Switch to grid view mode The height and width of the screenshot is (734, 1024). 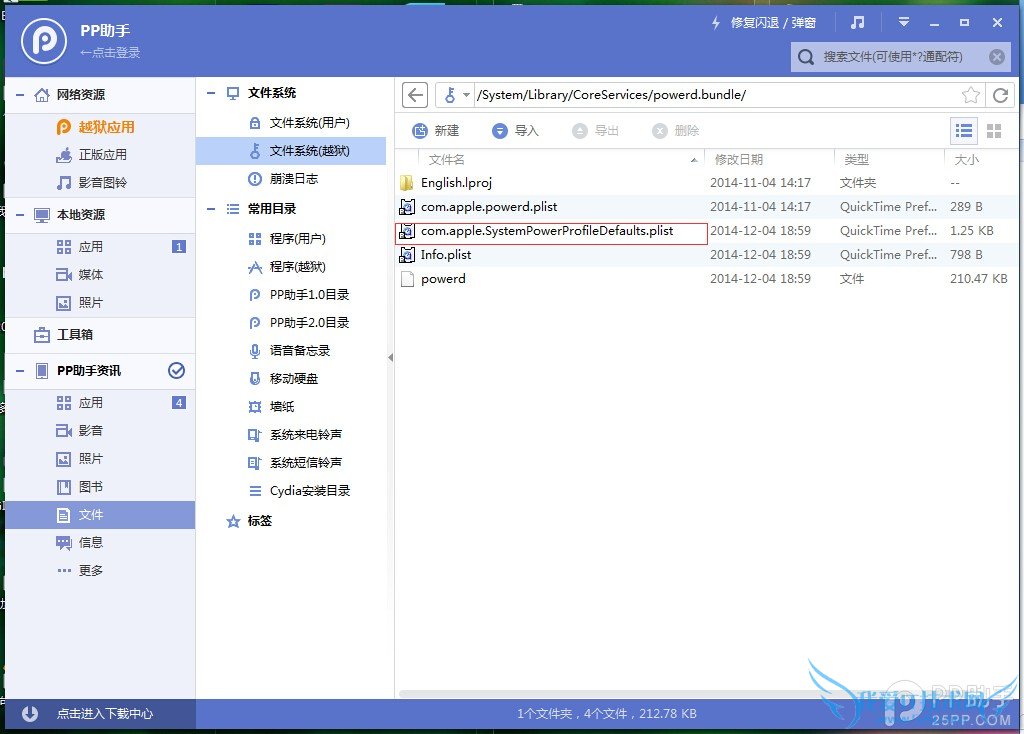[996, 130]
